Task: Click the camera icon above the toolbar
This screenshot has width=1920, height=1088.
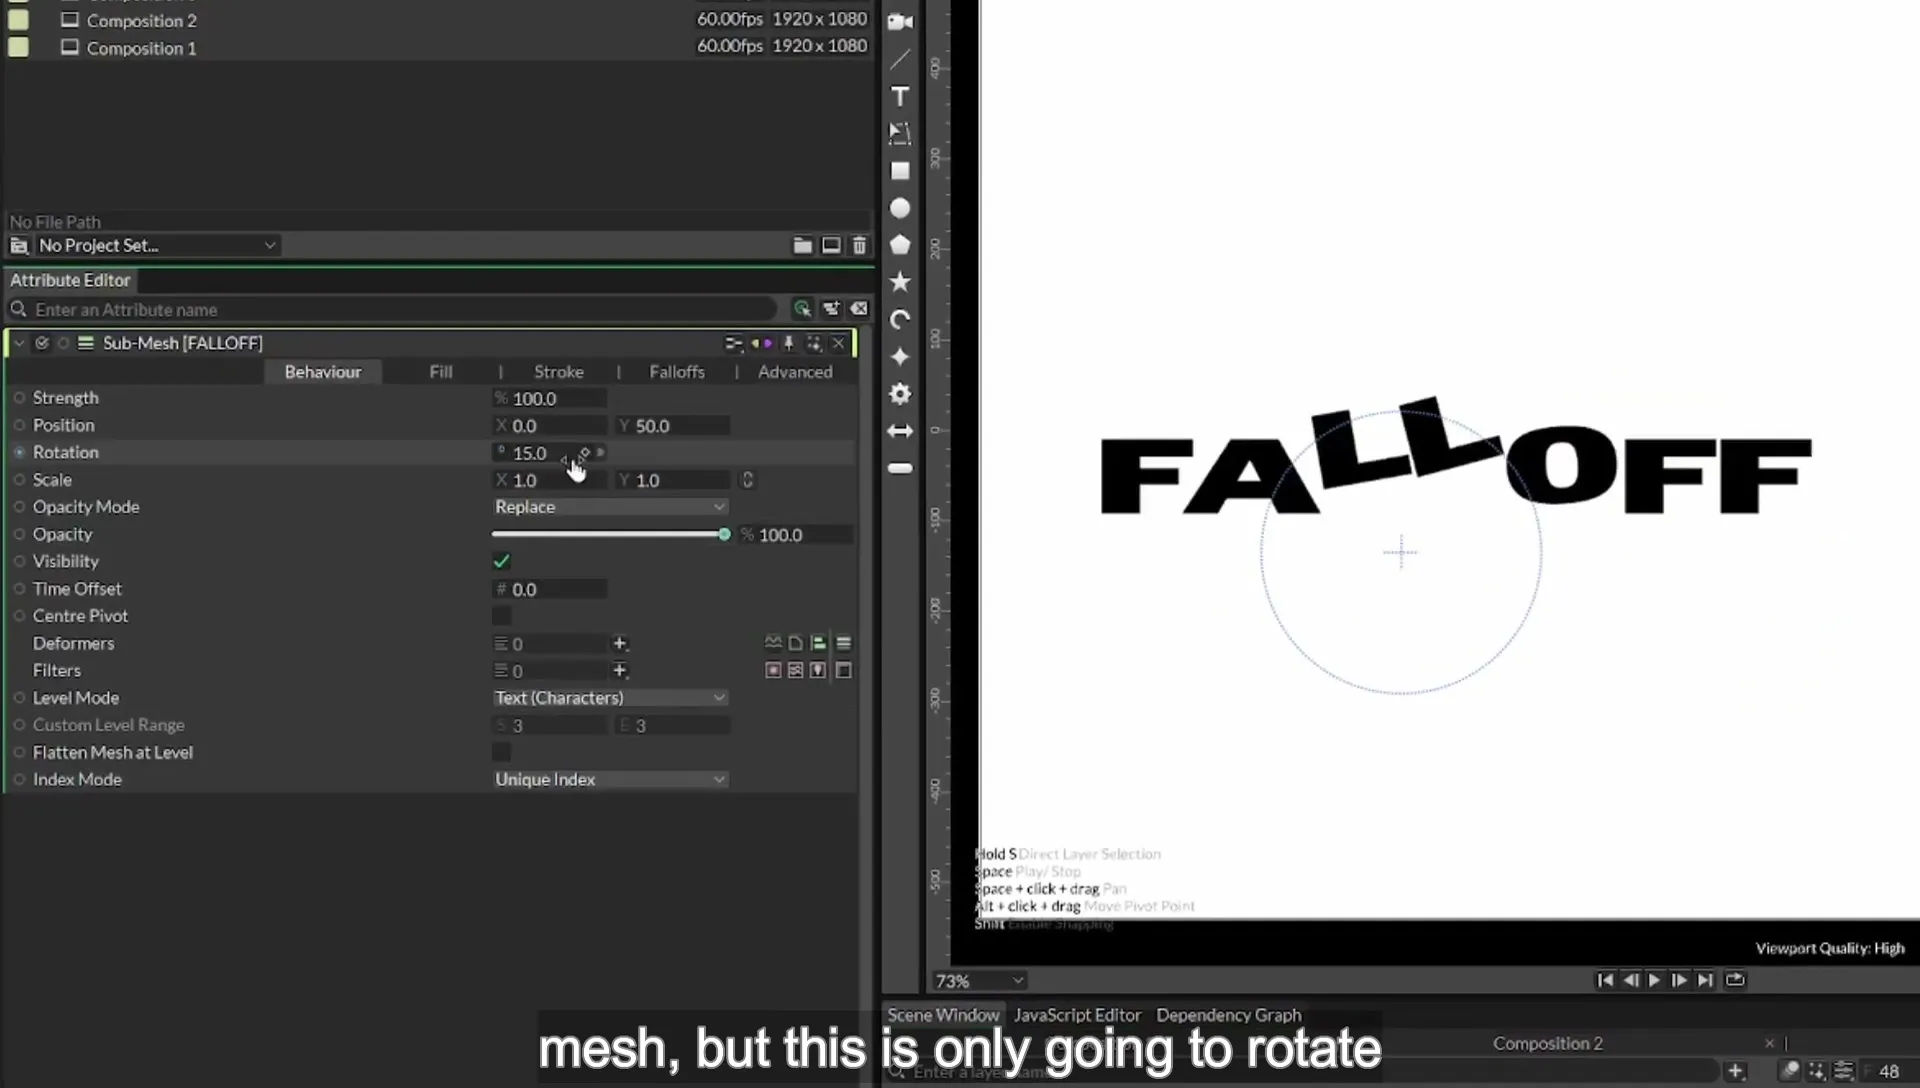Action: 900,22
